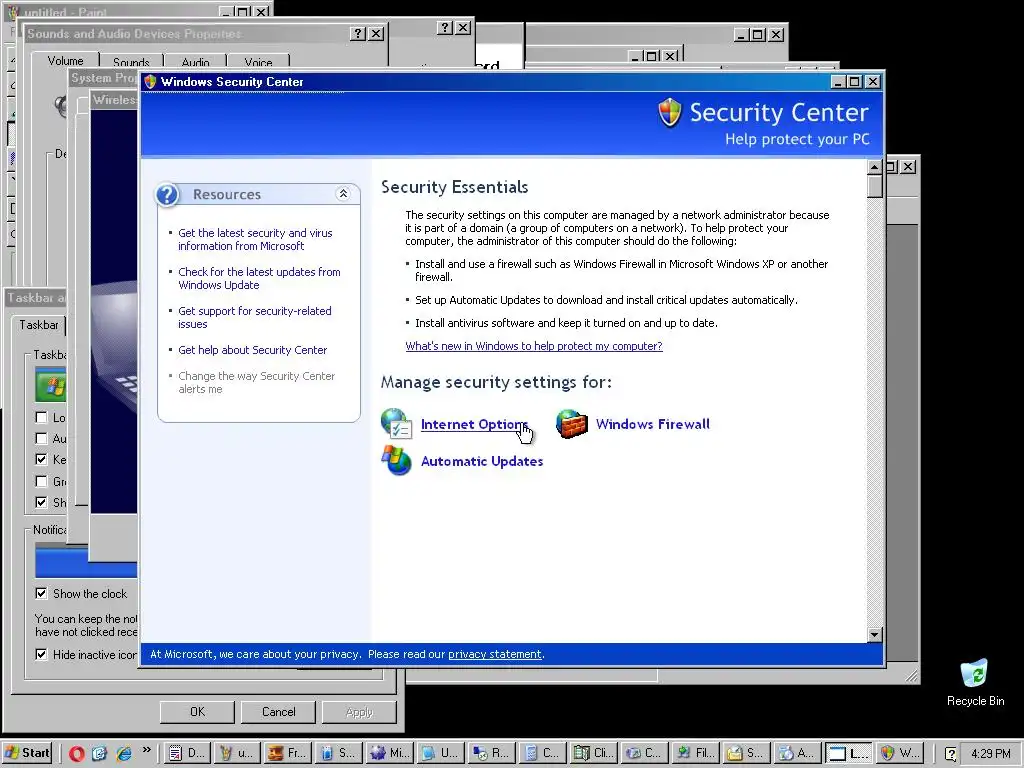
Task: Select the Taskbar tab in Taskbar properties
Action: click(39, 325)
